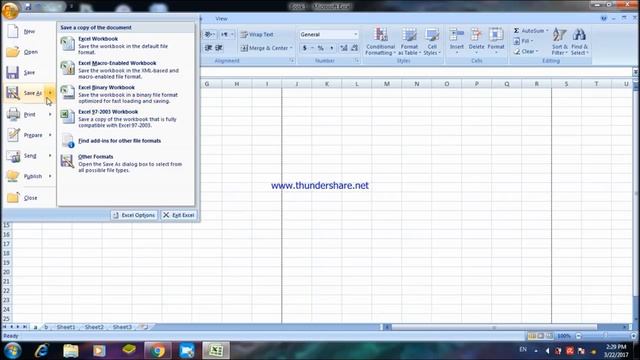This screenshot has height=360, width=640.
Task: Open Clear dropdown in Editing group
Action: click(x=526, y=51)
